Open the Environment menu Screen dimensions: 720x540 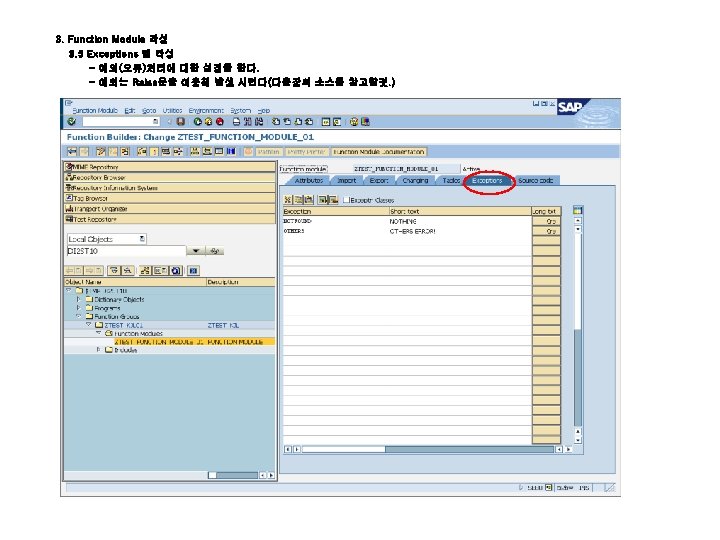(x=206, y=111)
